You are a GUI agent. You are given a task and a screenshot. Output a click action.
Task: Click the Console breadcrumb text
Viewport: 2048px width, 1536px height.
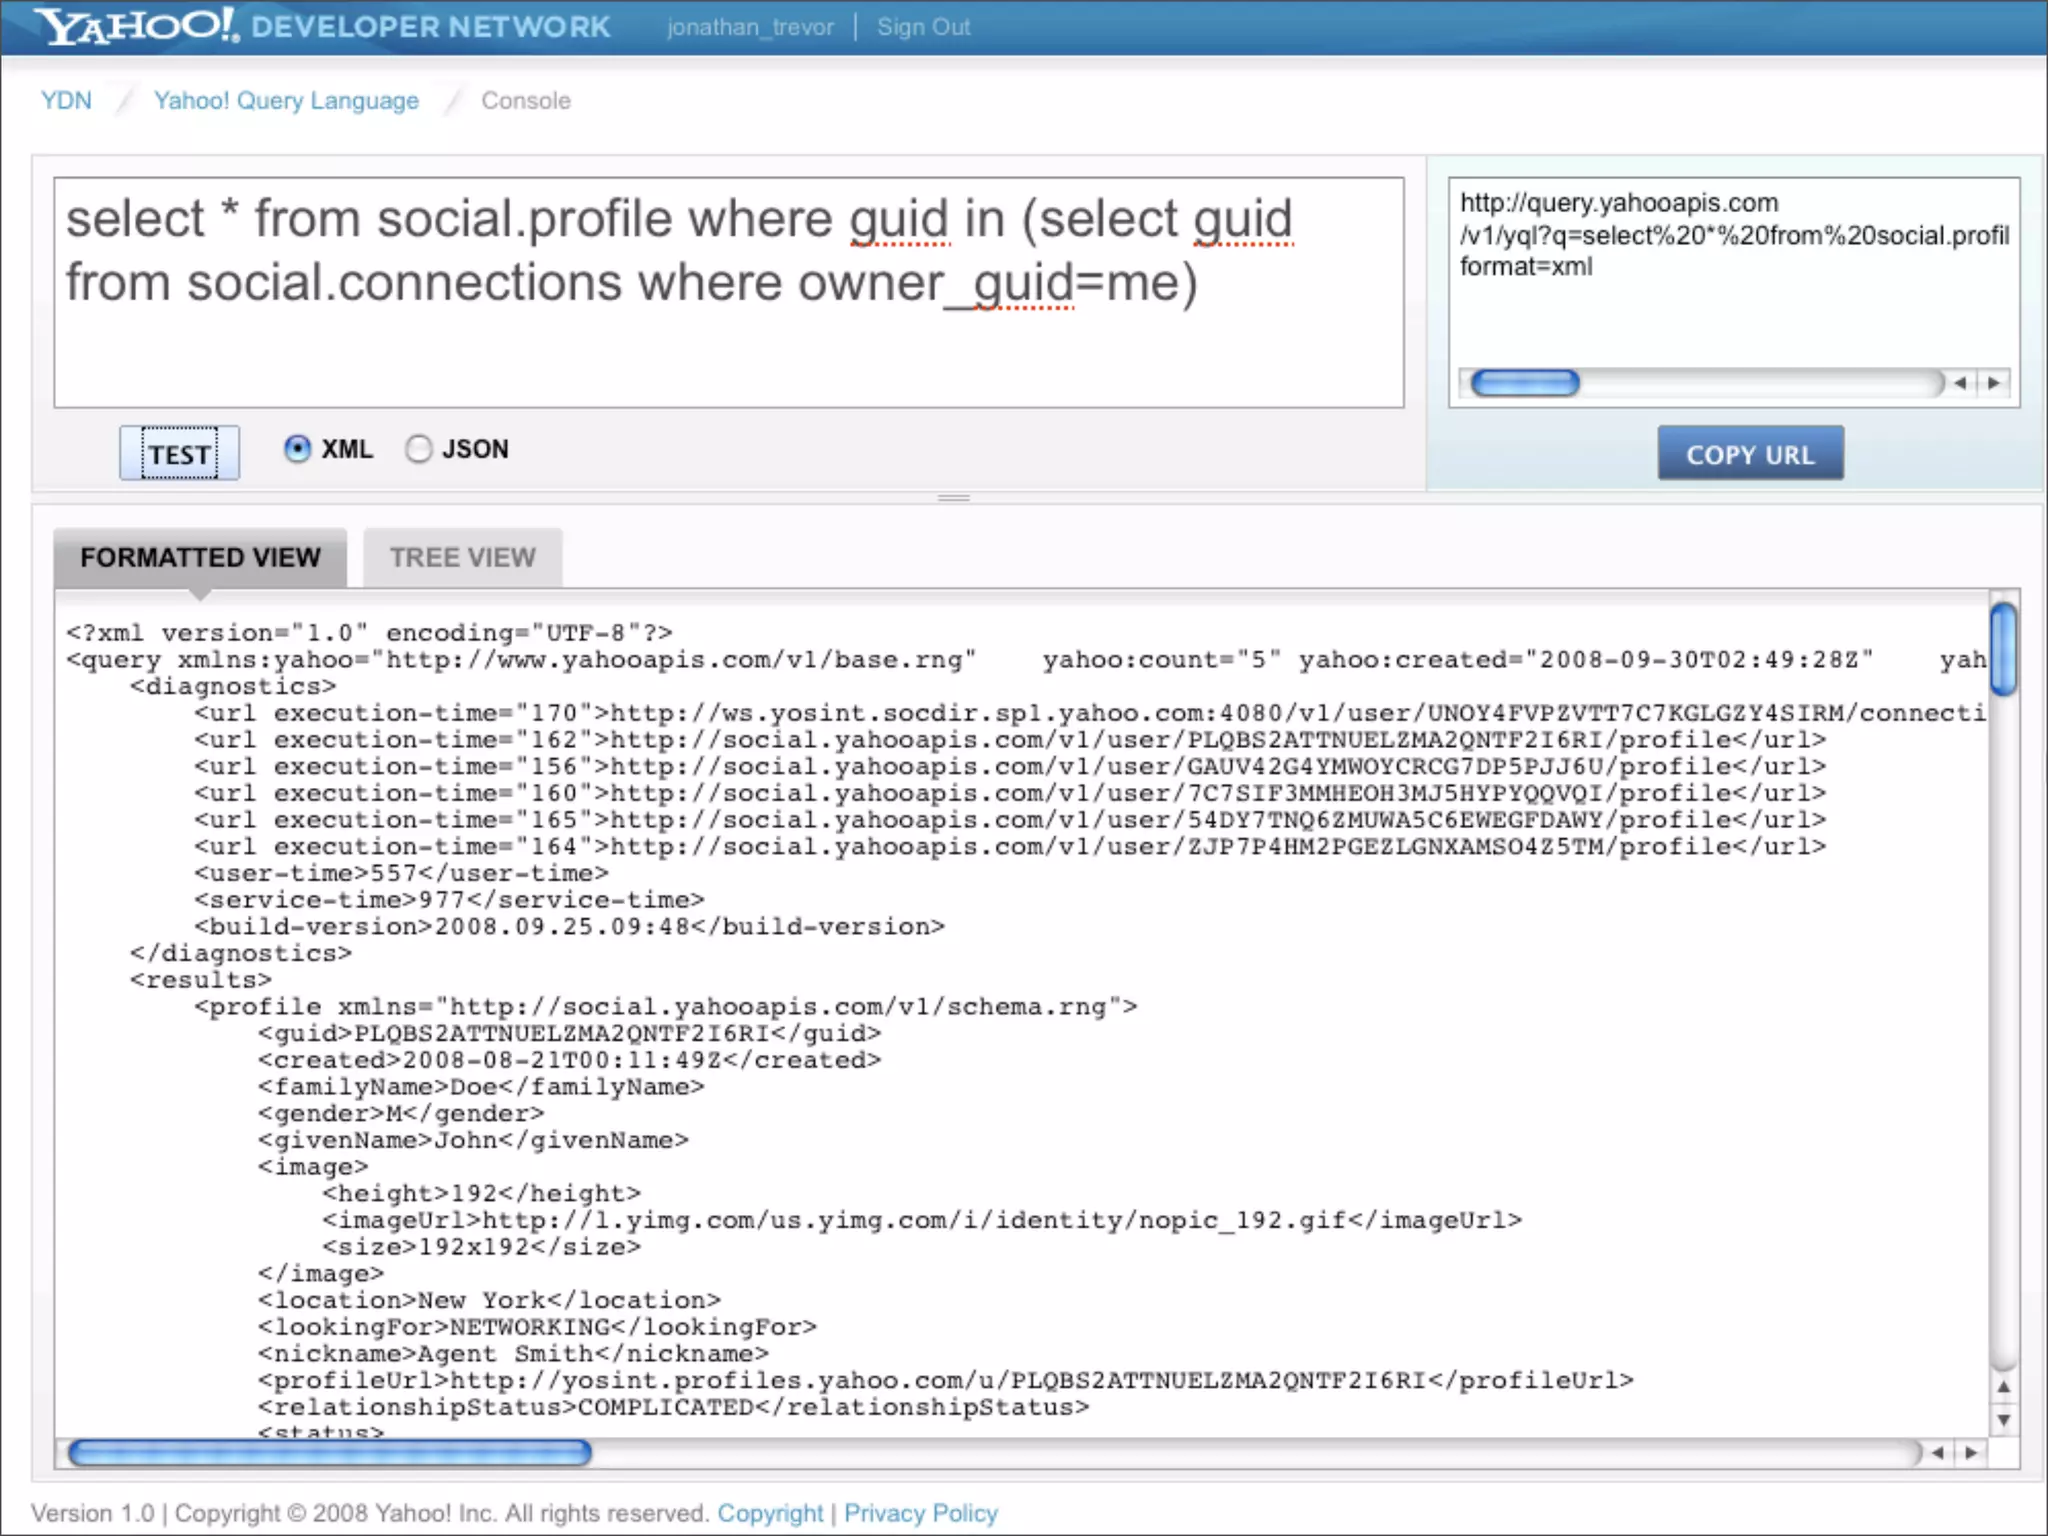(526, 100)
